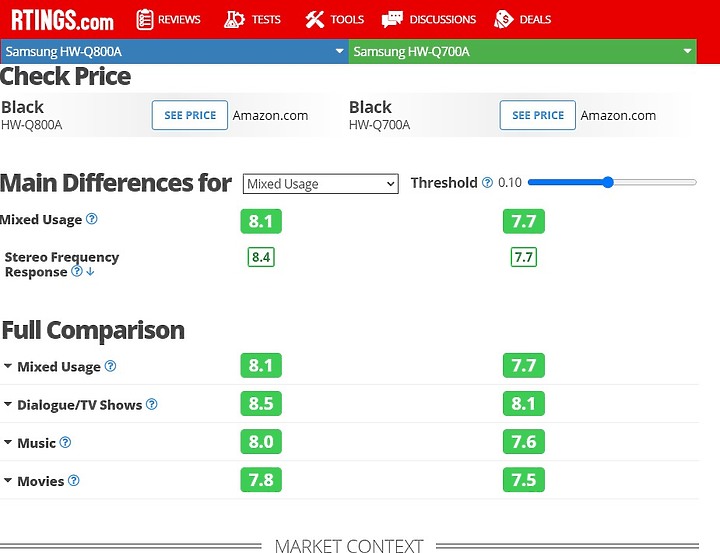The width and height of the screenshot is (720, 553).
Task: Click the 7.5 Movies score
Action: pyautogui.click(x=523, y=480)
